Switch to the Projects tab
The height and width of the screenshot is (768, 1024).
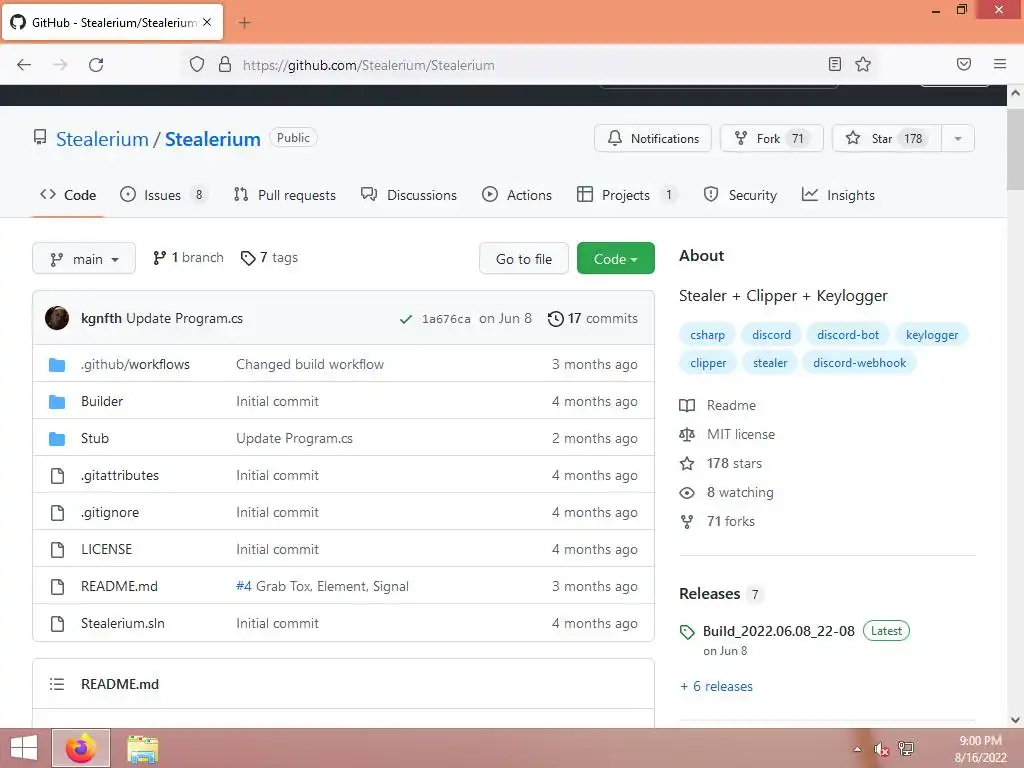click(628, 195)
